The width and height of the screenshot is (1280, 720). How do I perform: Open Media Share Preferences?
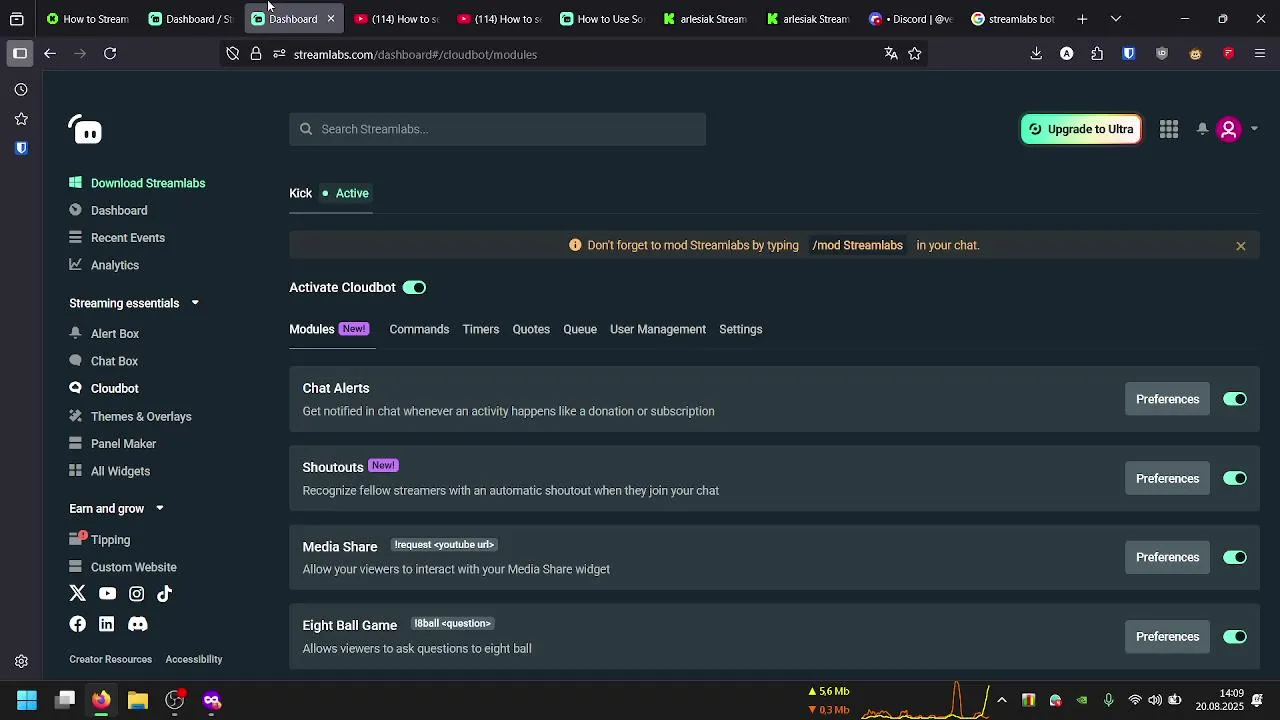click(x=1167, y=558)
